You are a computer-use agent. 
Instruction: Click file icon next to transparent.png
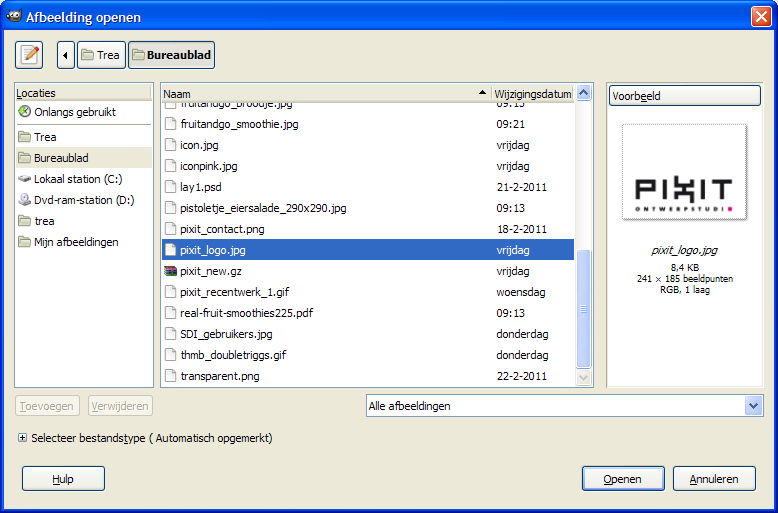click(x=170, y=376)
